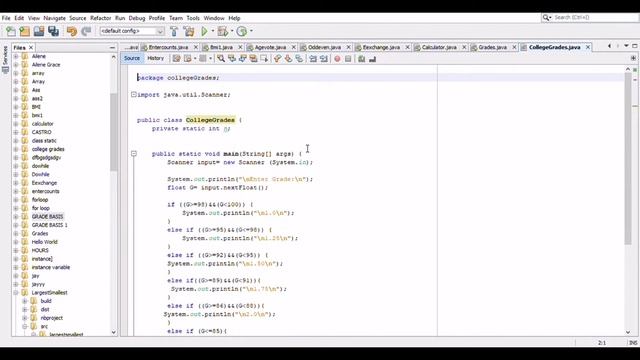Close the Calculator.java tab
This screenshot has width=640, height=360.
point(464,47)
